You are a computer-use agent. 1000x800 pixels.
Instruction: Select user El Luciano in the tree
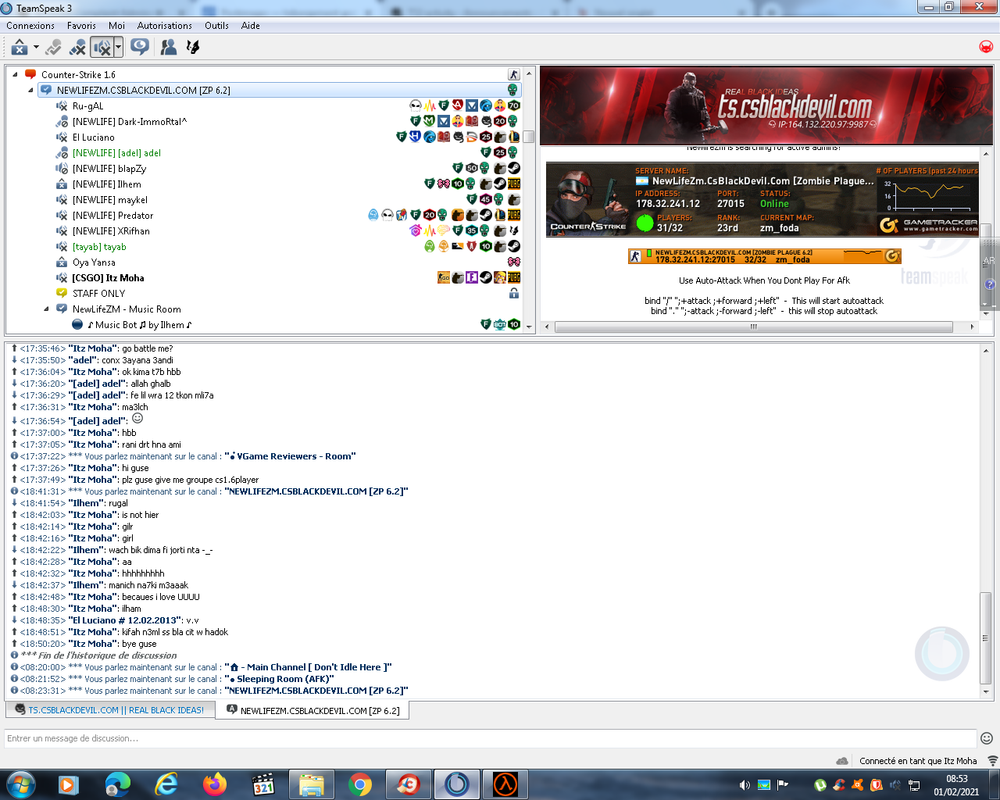point(93,138)
